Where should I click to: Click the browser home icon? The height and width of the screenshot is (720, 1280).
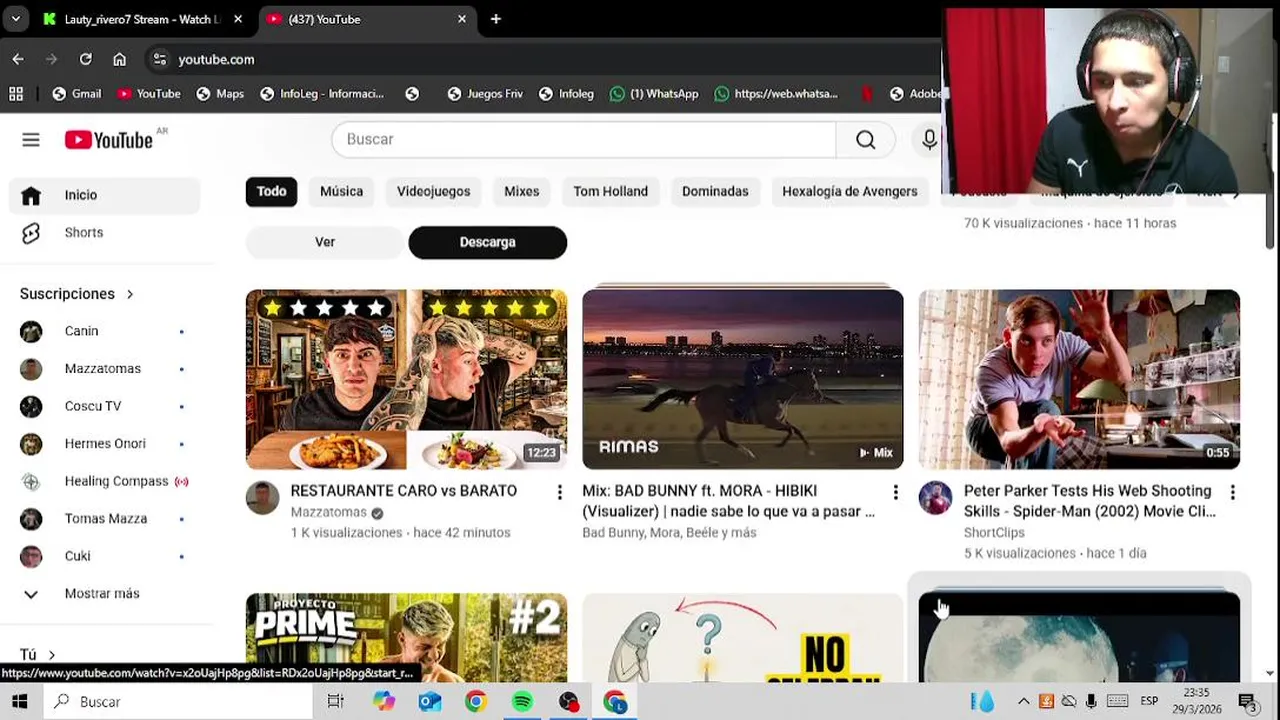[x=119, y=59]
